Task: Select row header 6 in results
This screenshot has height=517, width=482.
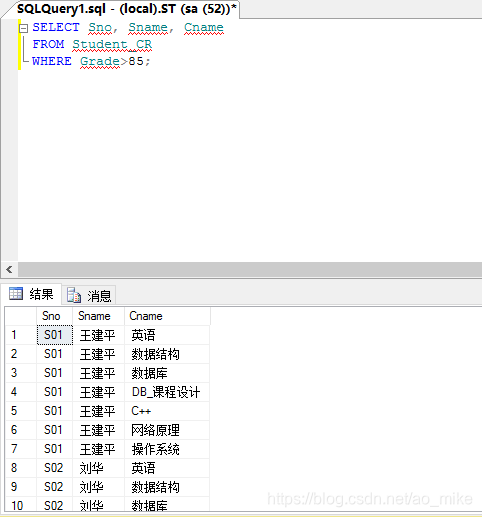Action: tap(21, 430)
